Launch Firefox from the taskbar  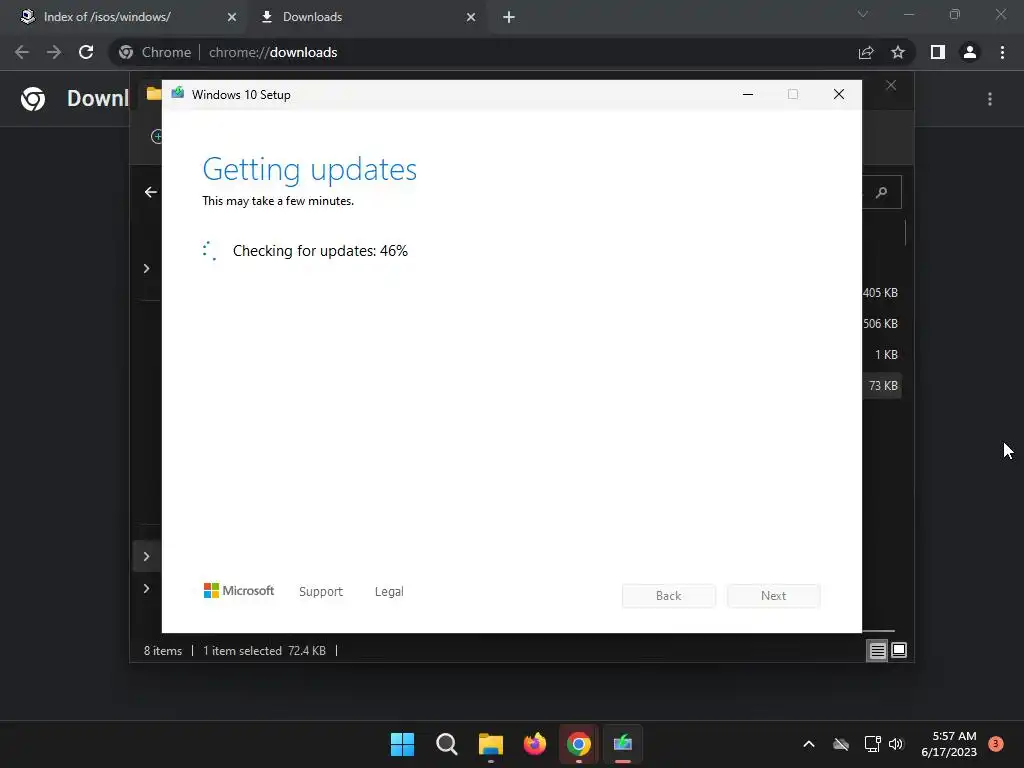(x=535, y=744)
